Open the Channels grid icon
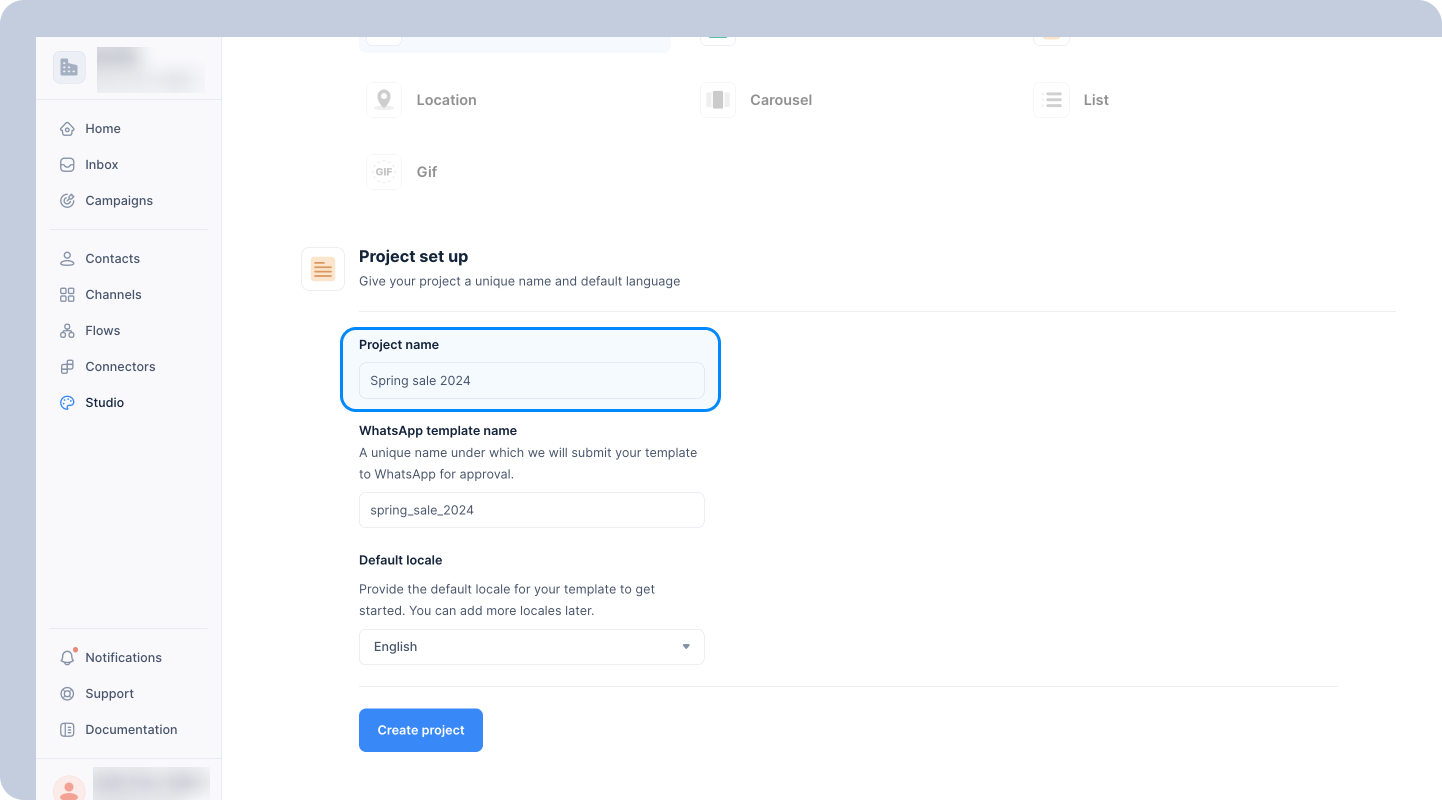This screenshot has height=800, width=1442. click(x=67, y=295)
